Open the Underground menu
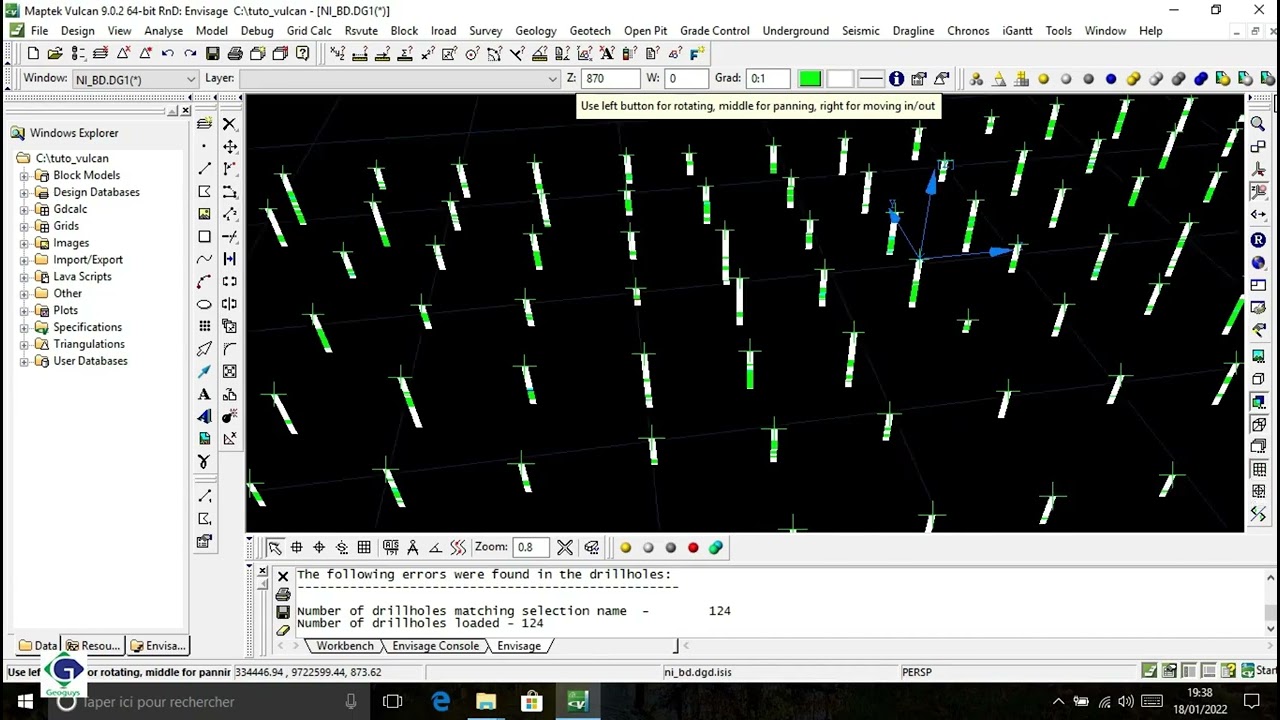The height and width of the screenshot is (720, 1280). 795,31
